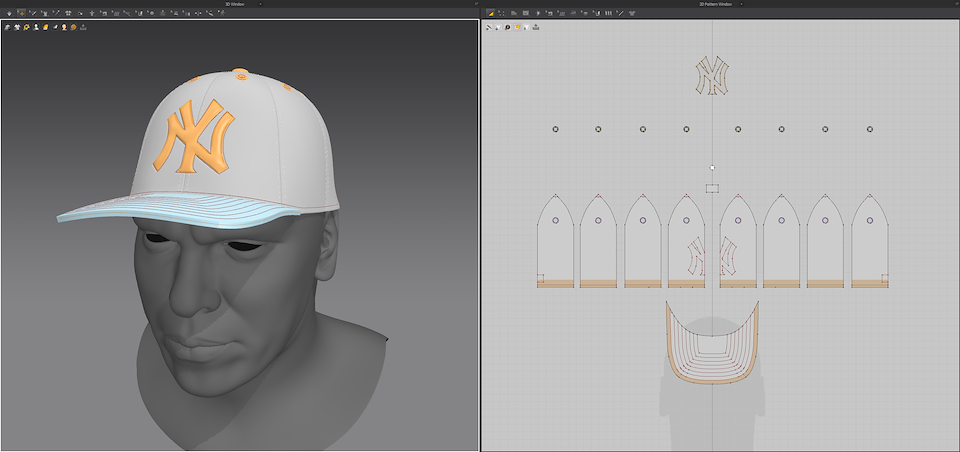This screenshot has width=960, height=452.
Task: Toggle the first garment display icon in 3D window
Action: [7, 27]
